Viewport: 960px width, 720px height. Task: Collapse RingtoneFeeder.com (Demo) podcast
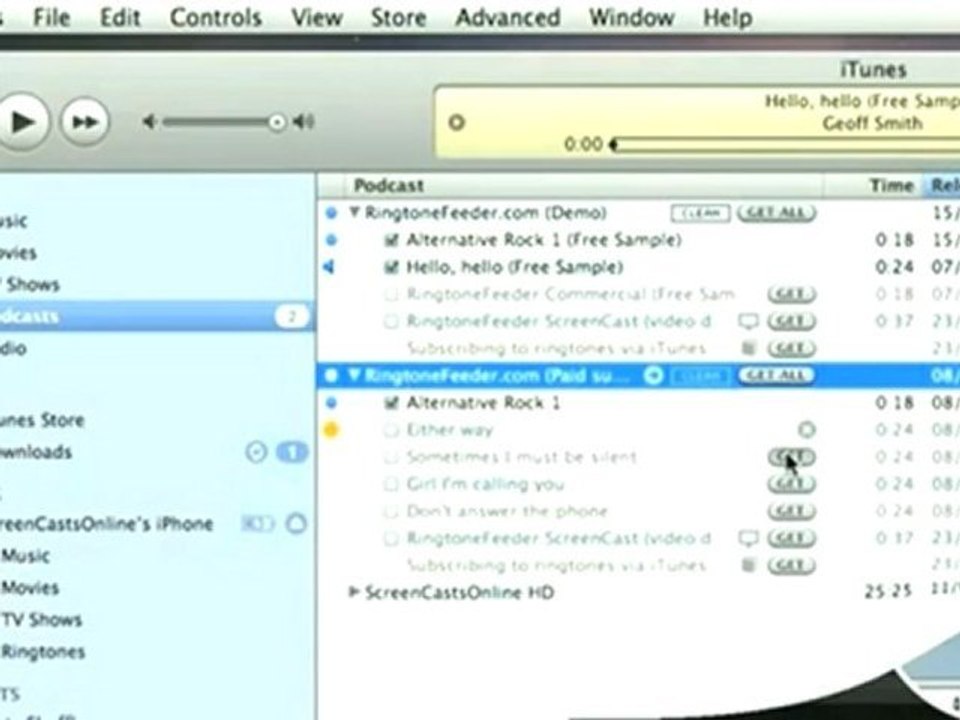click(x=354, y=212)
